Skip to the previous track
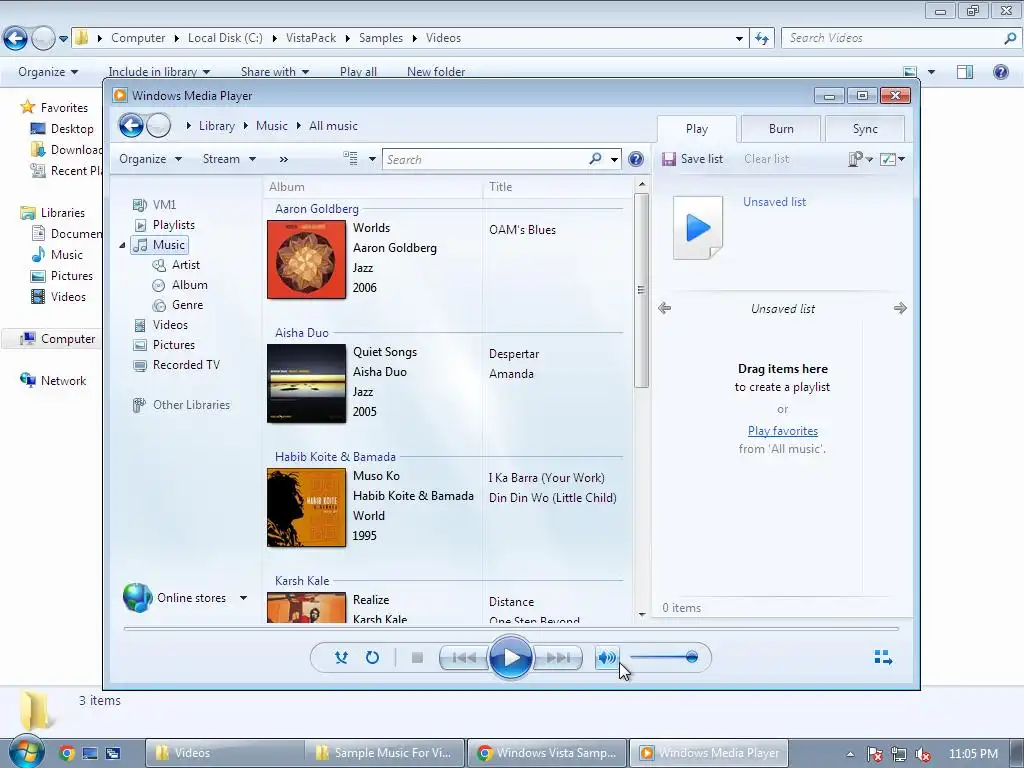This screenshot has width=1024, height=768. 464,658
